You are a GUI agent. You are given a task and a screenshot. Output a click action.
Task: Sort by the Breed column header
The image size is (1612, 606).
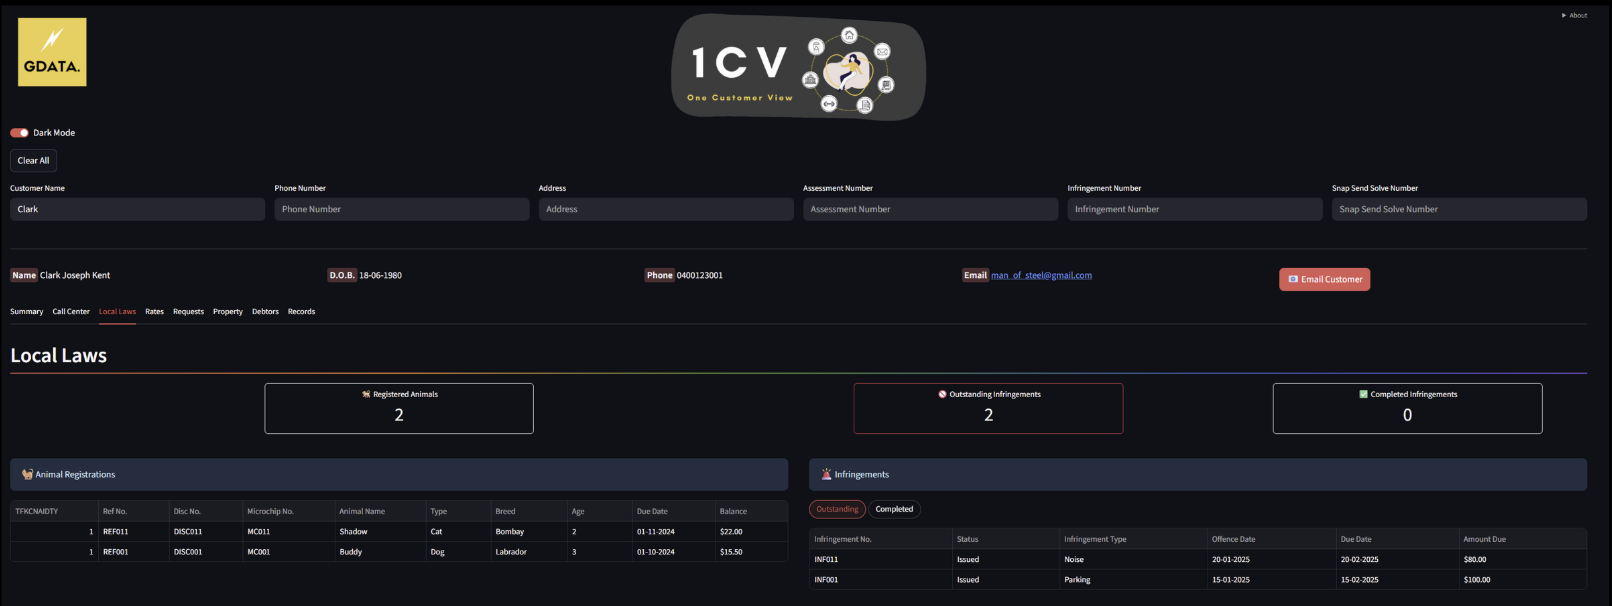[528, 511]
